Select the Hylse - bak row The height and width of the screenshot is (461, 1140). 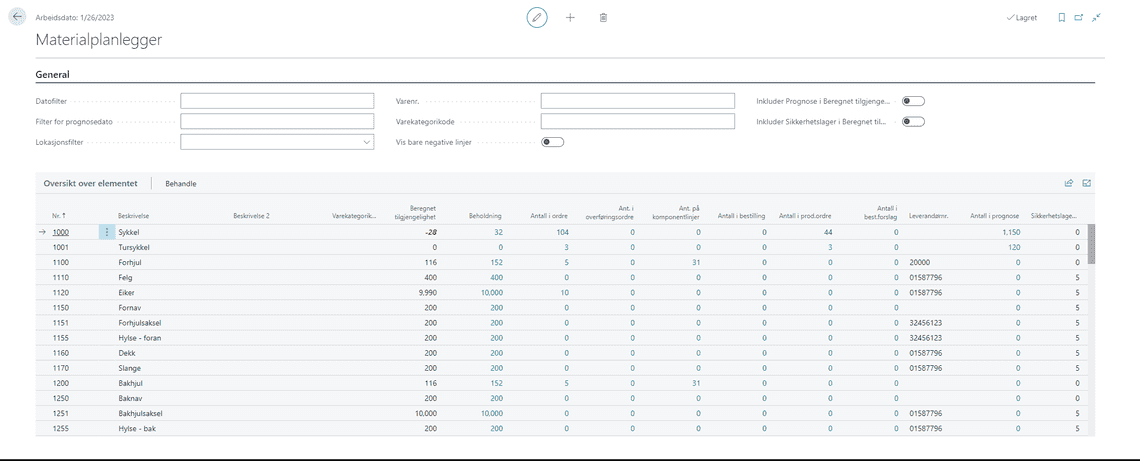point(137,428)
